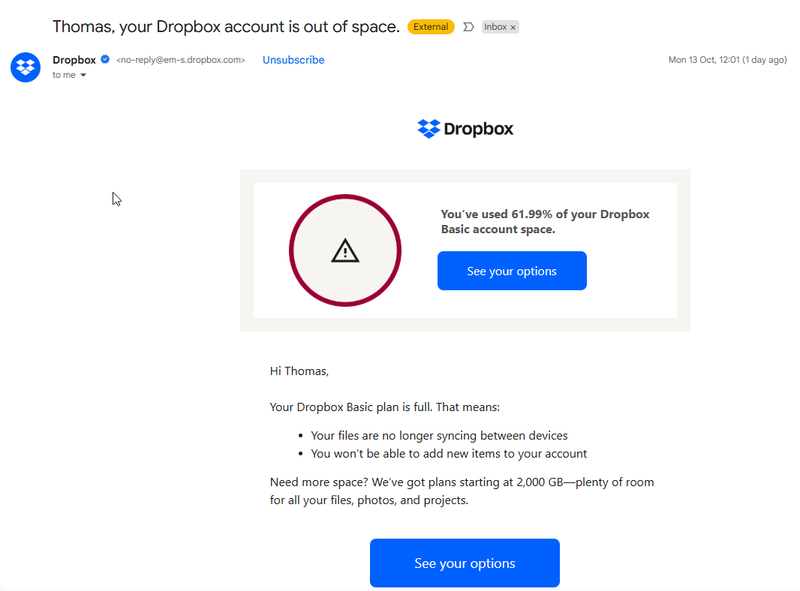Click the Dropbox sender avatar icon
The height and width of the screenshot is (591, 800).
[x=25, y=67]
